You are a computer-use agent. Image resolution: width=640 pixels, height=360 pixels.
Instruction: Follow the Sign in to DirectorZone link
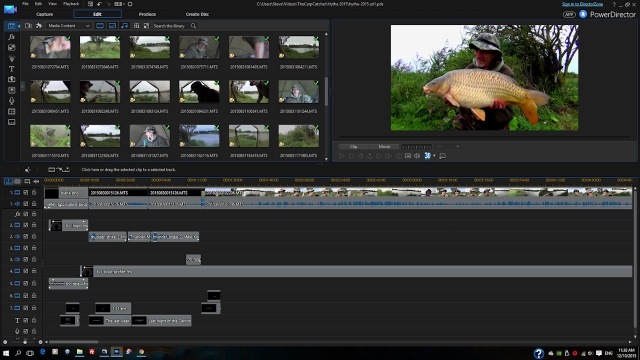582,4
